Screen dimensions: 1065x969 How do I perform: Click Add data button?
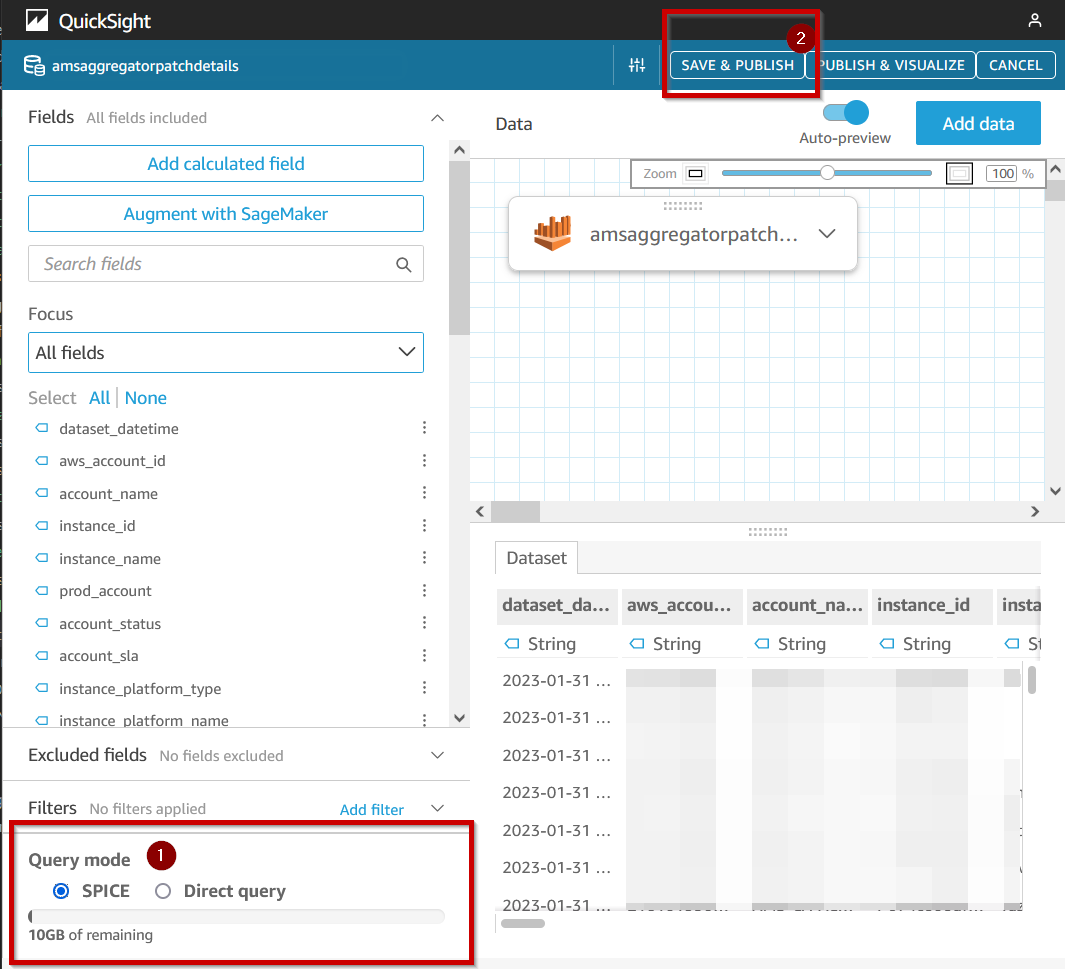978,123
